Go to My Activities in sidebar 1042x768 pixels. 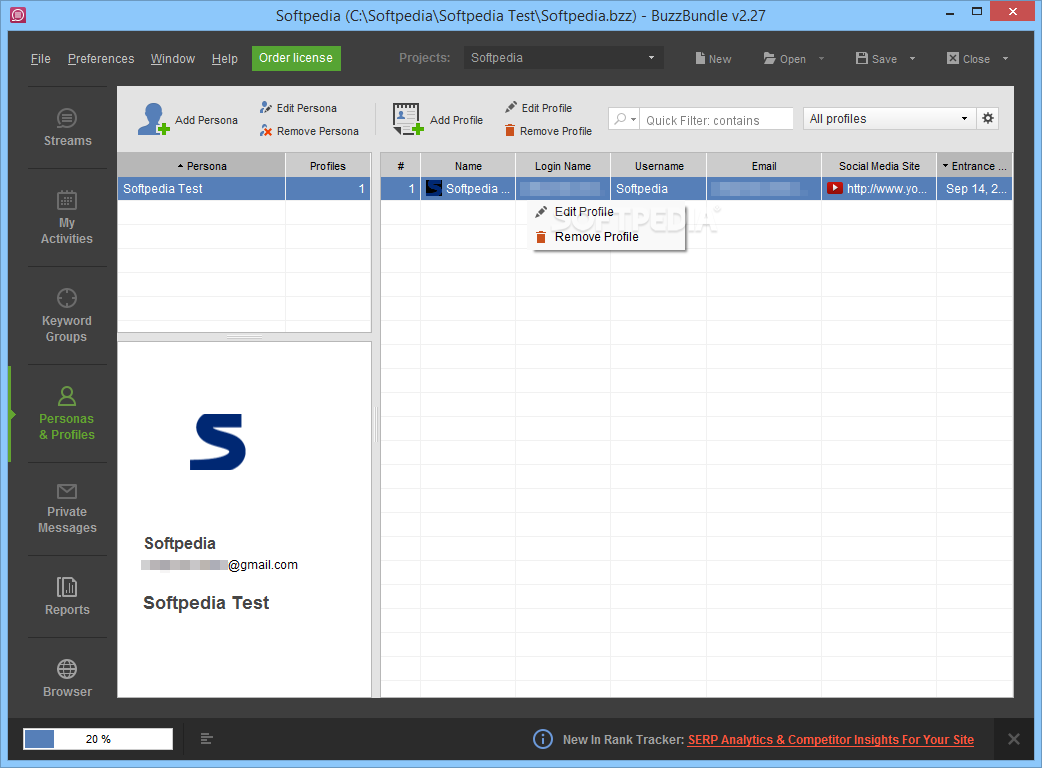click(x=67, y=218)
